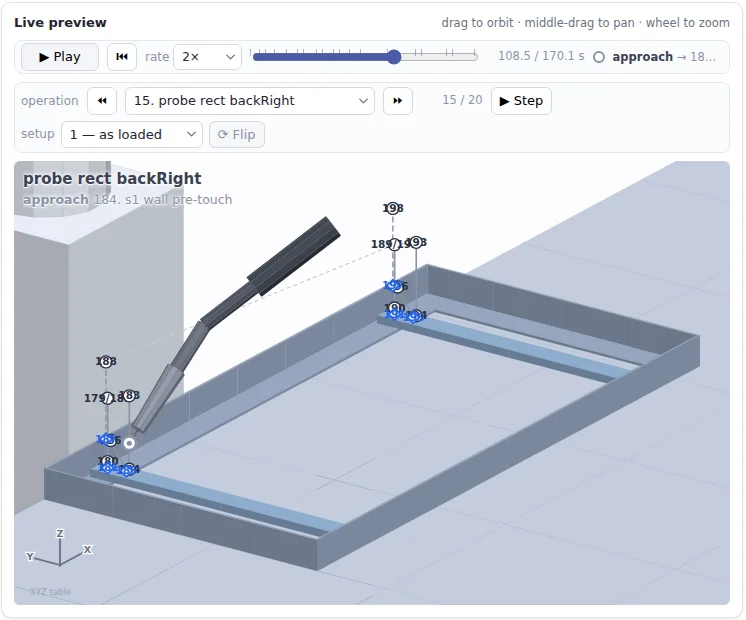746x620 pixels.
Task: Click the 'approach' status label in playback bar
Action: click(642, 57)
